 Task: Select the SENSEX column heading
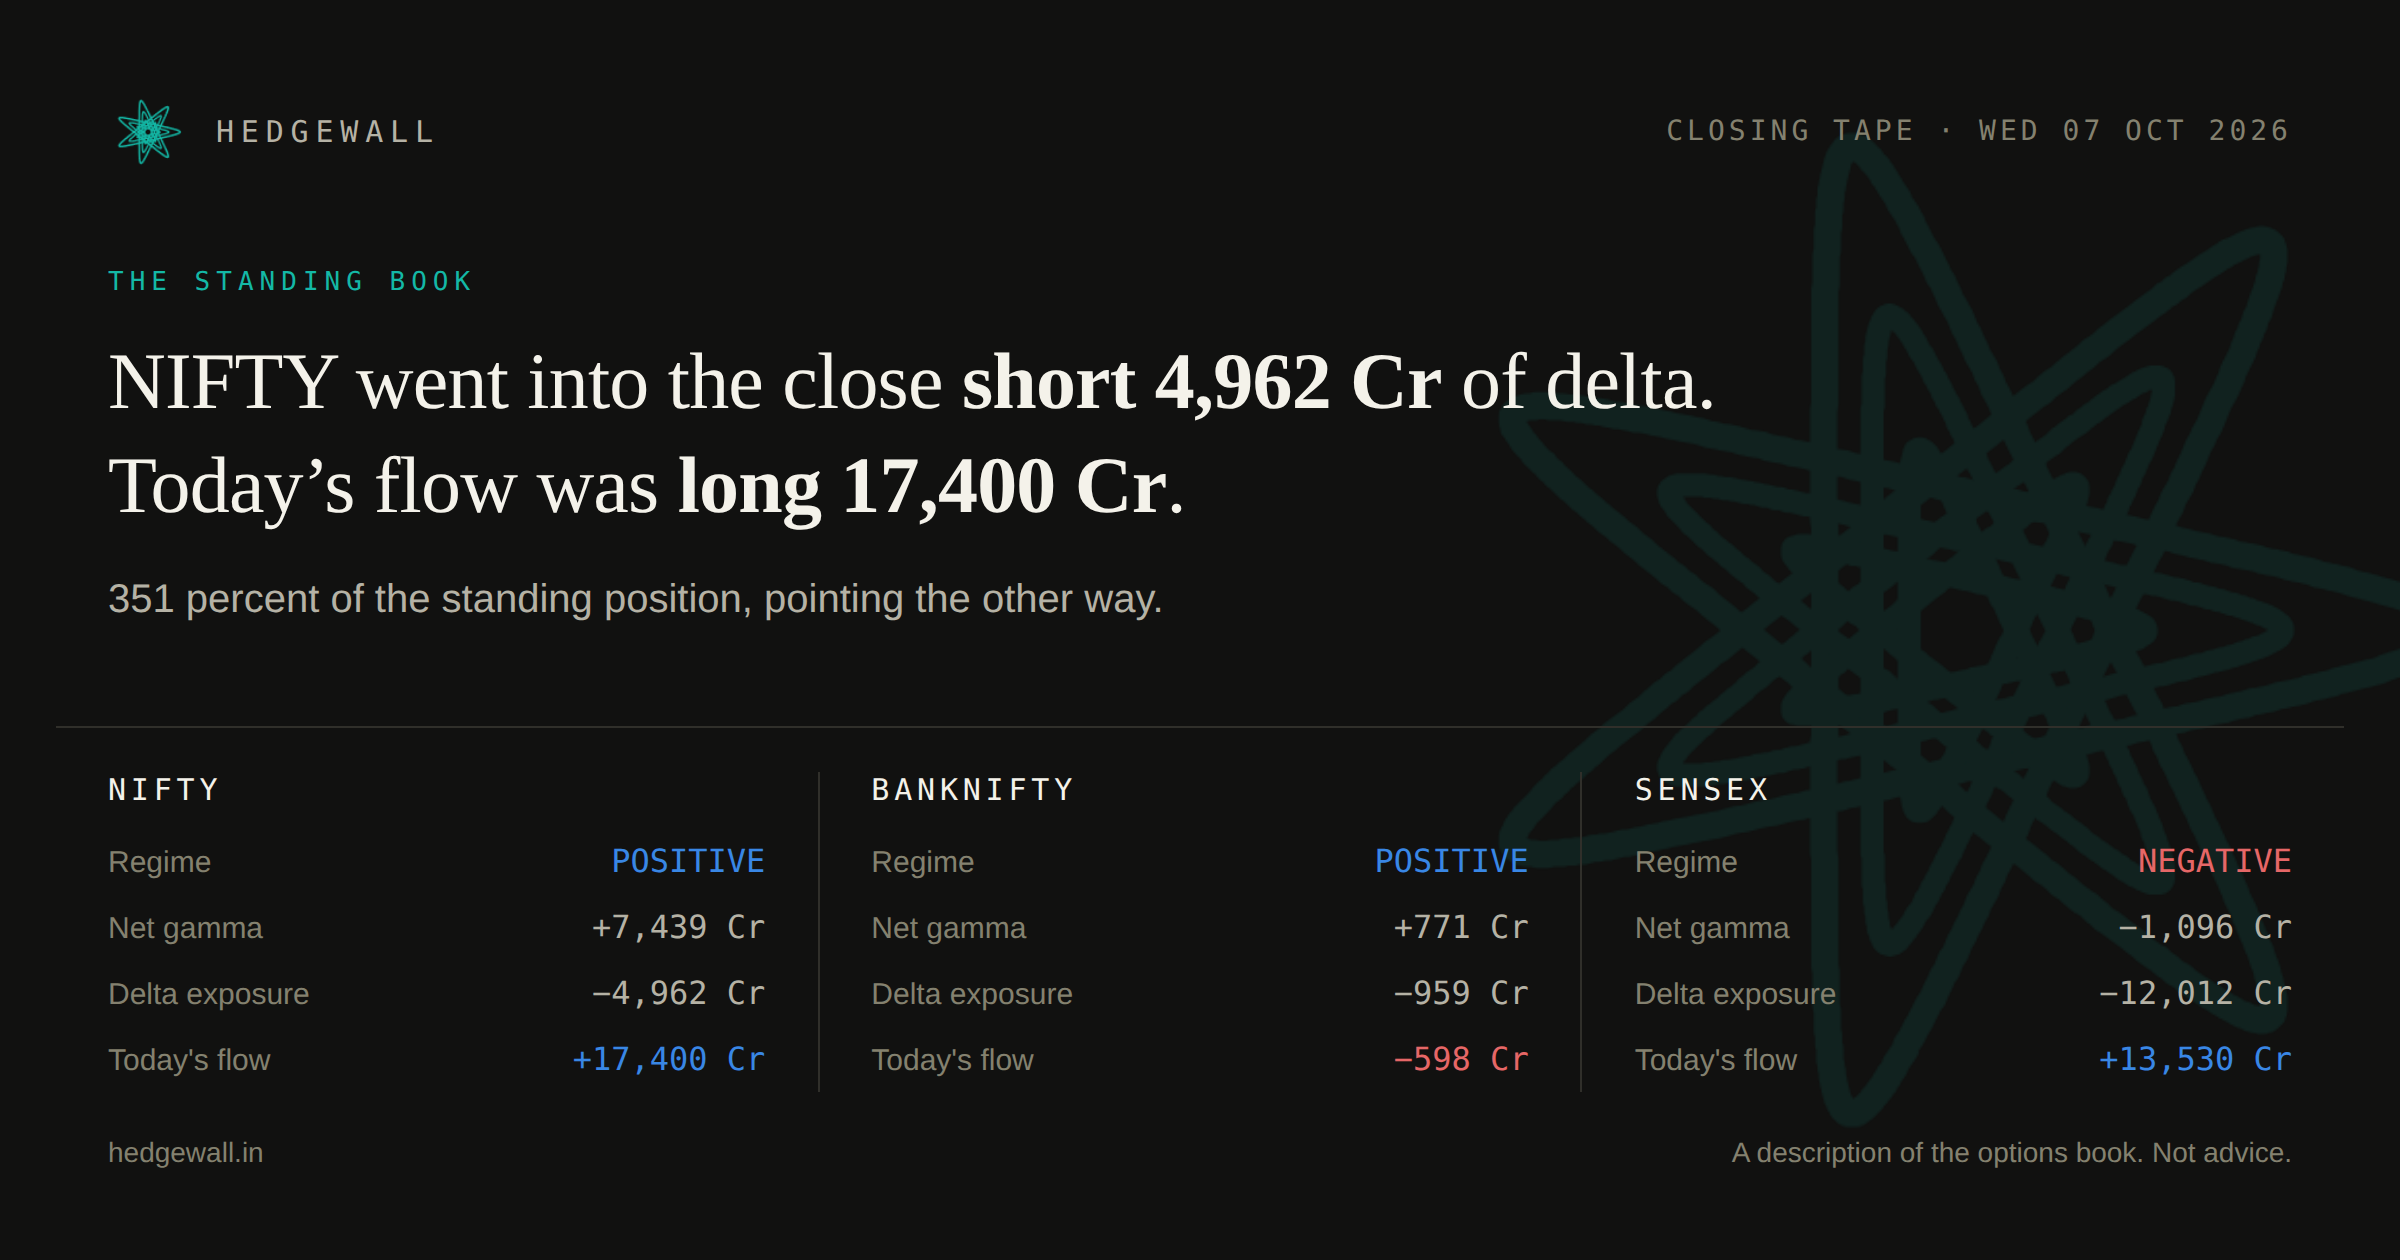pos(1702,790)
